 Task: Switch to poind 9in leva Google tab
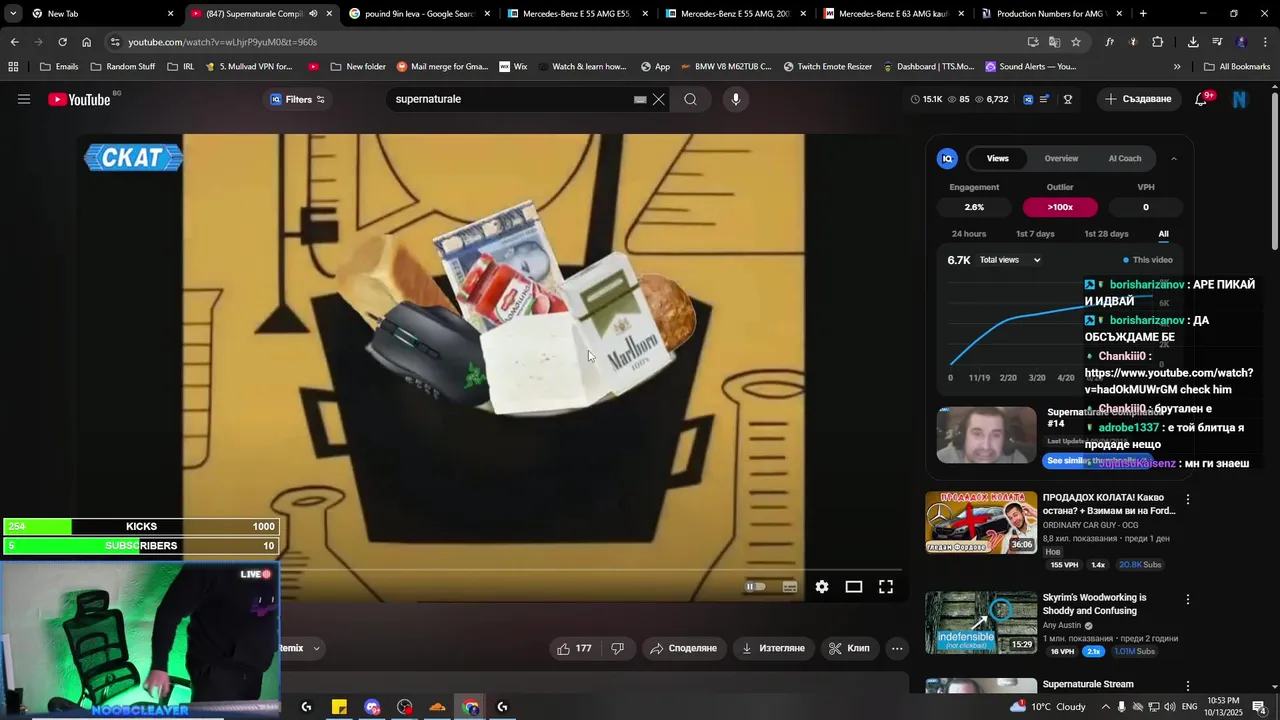point(420,14)
